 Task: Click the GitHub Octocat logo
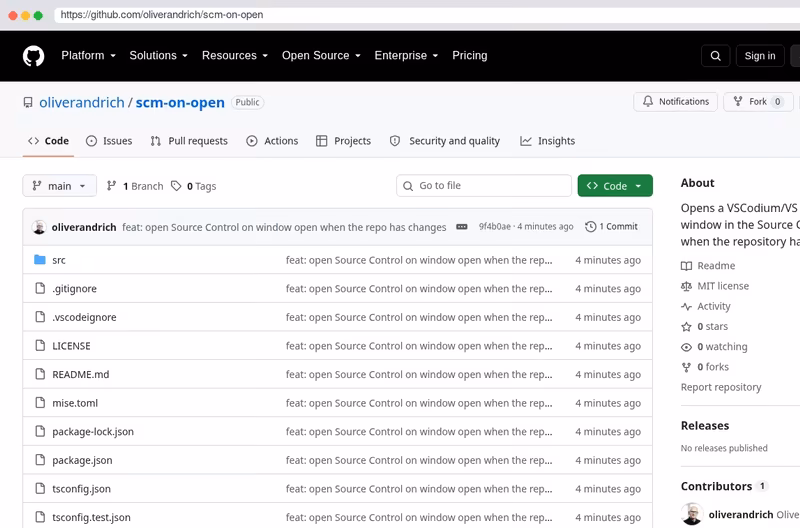click(34, 56)
